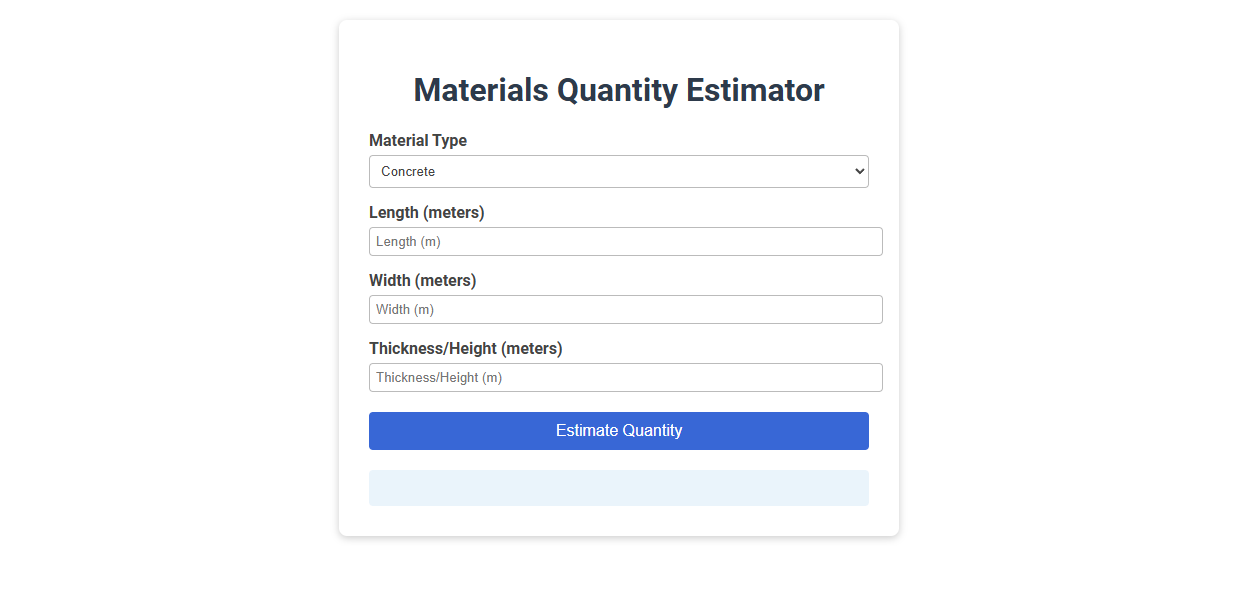Click the dropdown arrow beside Concrete
This screenshot has width=1238, height=596.
(x=858, y=171)
